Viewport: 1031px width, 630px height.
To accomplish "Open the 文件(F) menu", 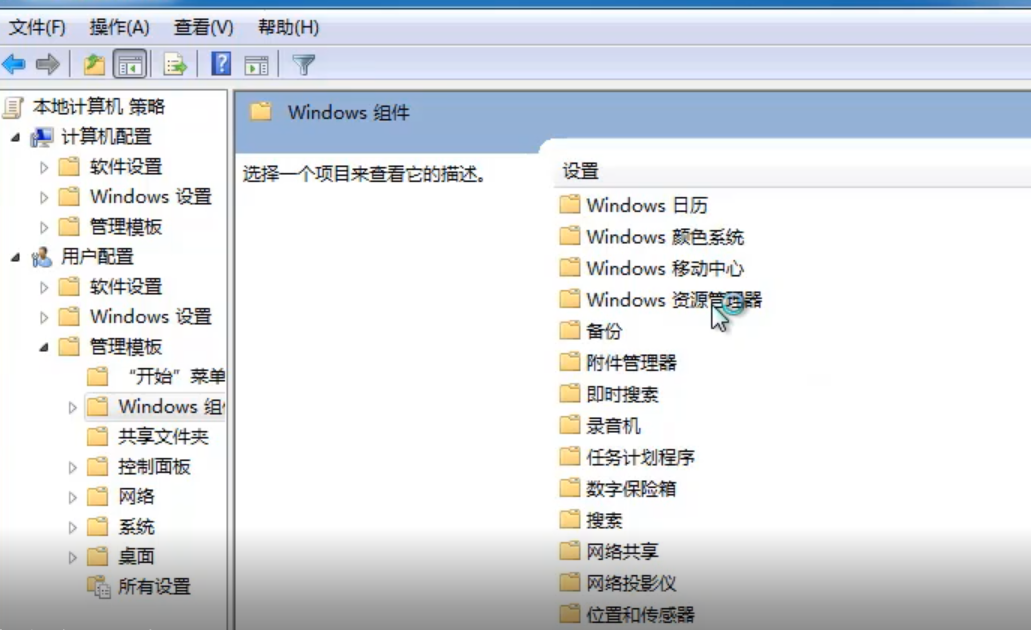I will coord(37,28).
